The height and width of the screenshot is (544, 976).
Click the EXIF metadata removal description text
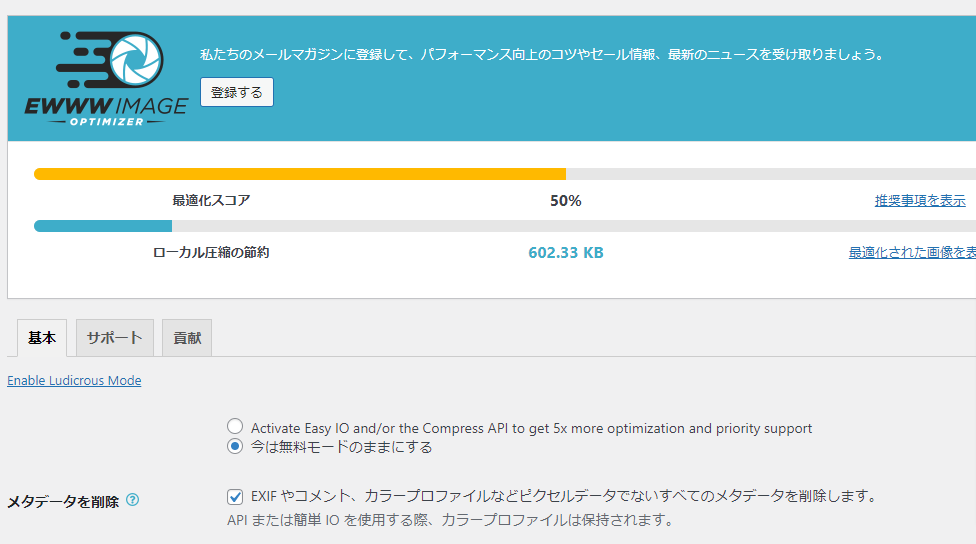(x=565, y=496)
